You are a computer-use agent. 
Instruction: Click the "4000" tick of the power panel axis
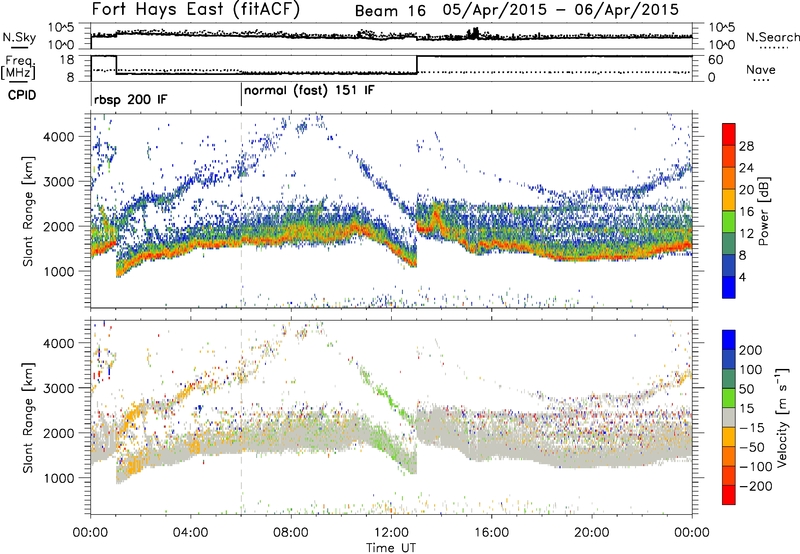point(58,137)
